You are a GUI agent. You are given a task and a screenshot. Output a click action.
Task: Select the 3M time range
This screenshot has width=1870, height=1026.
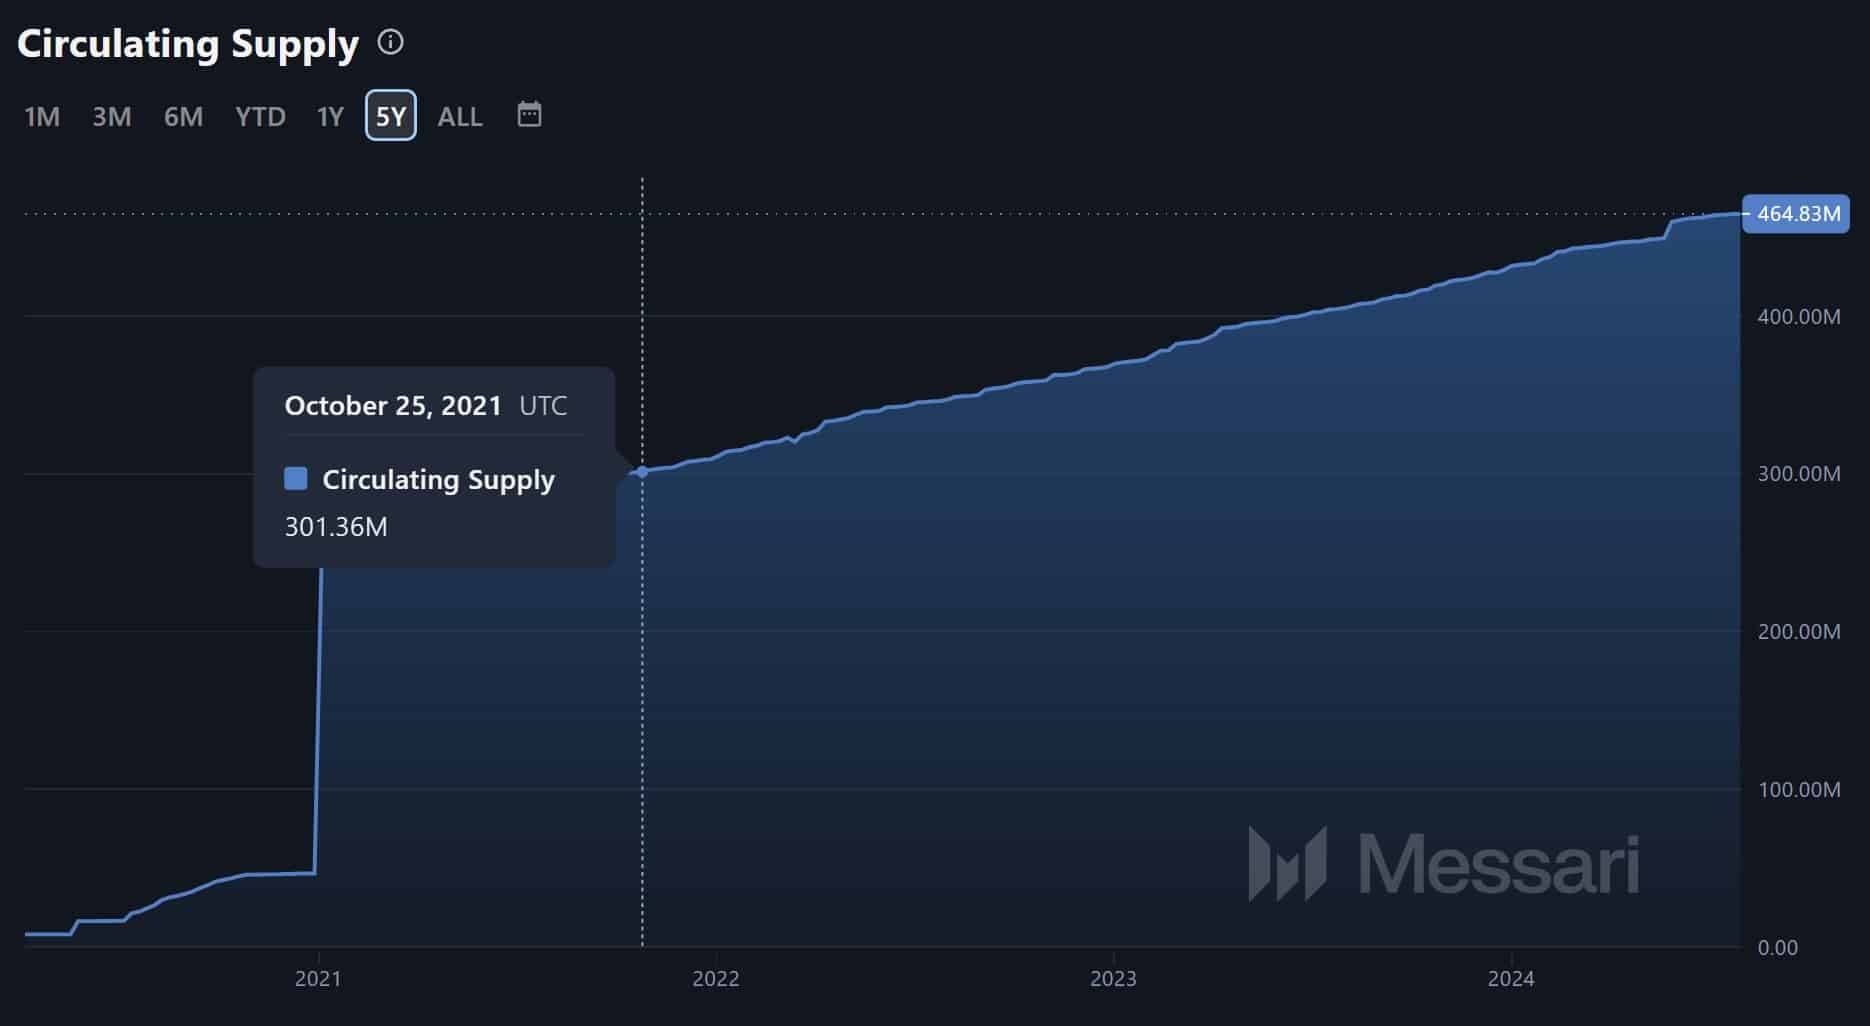click(112, 116)
